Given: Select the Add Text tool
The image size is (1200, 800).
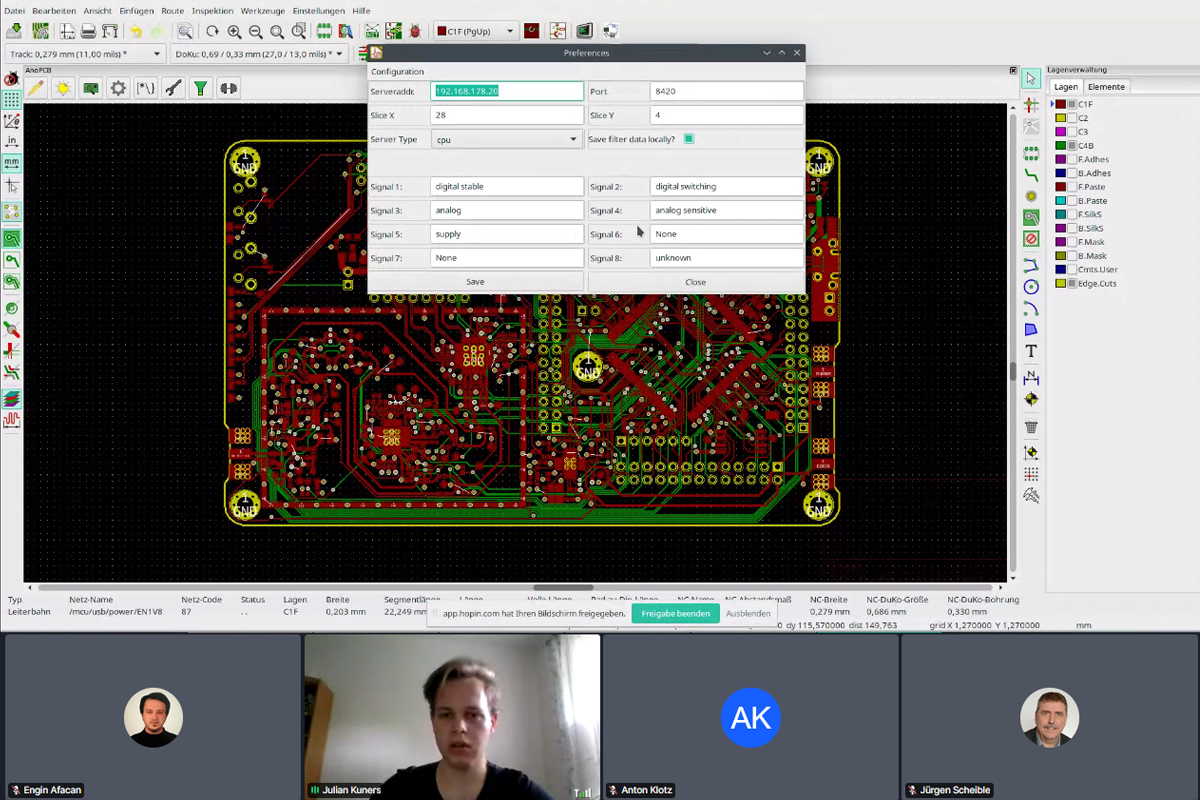Looking at the screenshot, I should [x=1031, y=351].
